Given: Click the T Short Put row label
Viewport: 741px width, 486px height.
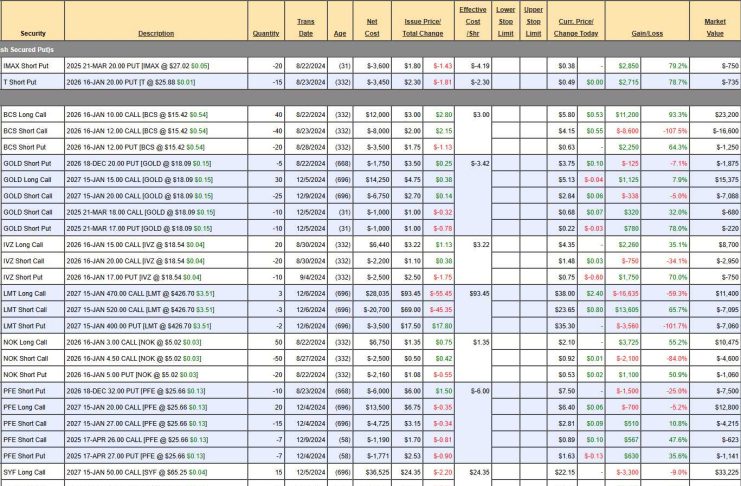Looking at the screenshot, I should click(x=21, y=81).
